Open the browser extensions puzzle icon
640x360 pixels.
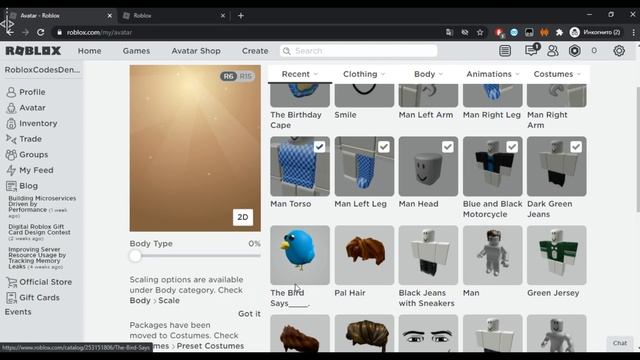(x=559, y=32)
